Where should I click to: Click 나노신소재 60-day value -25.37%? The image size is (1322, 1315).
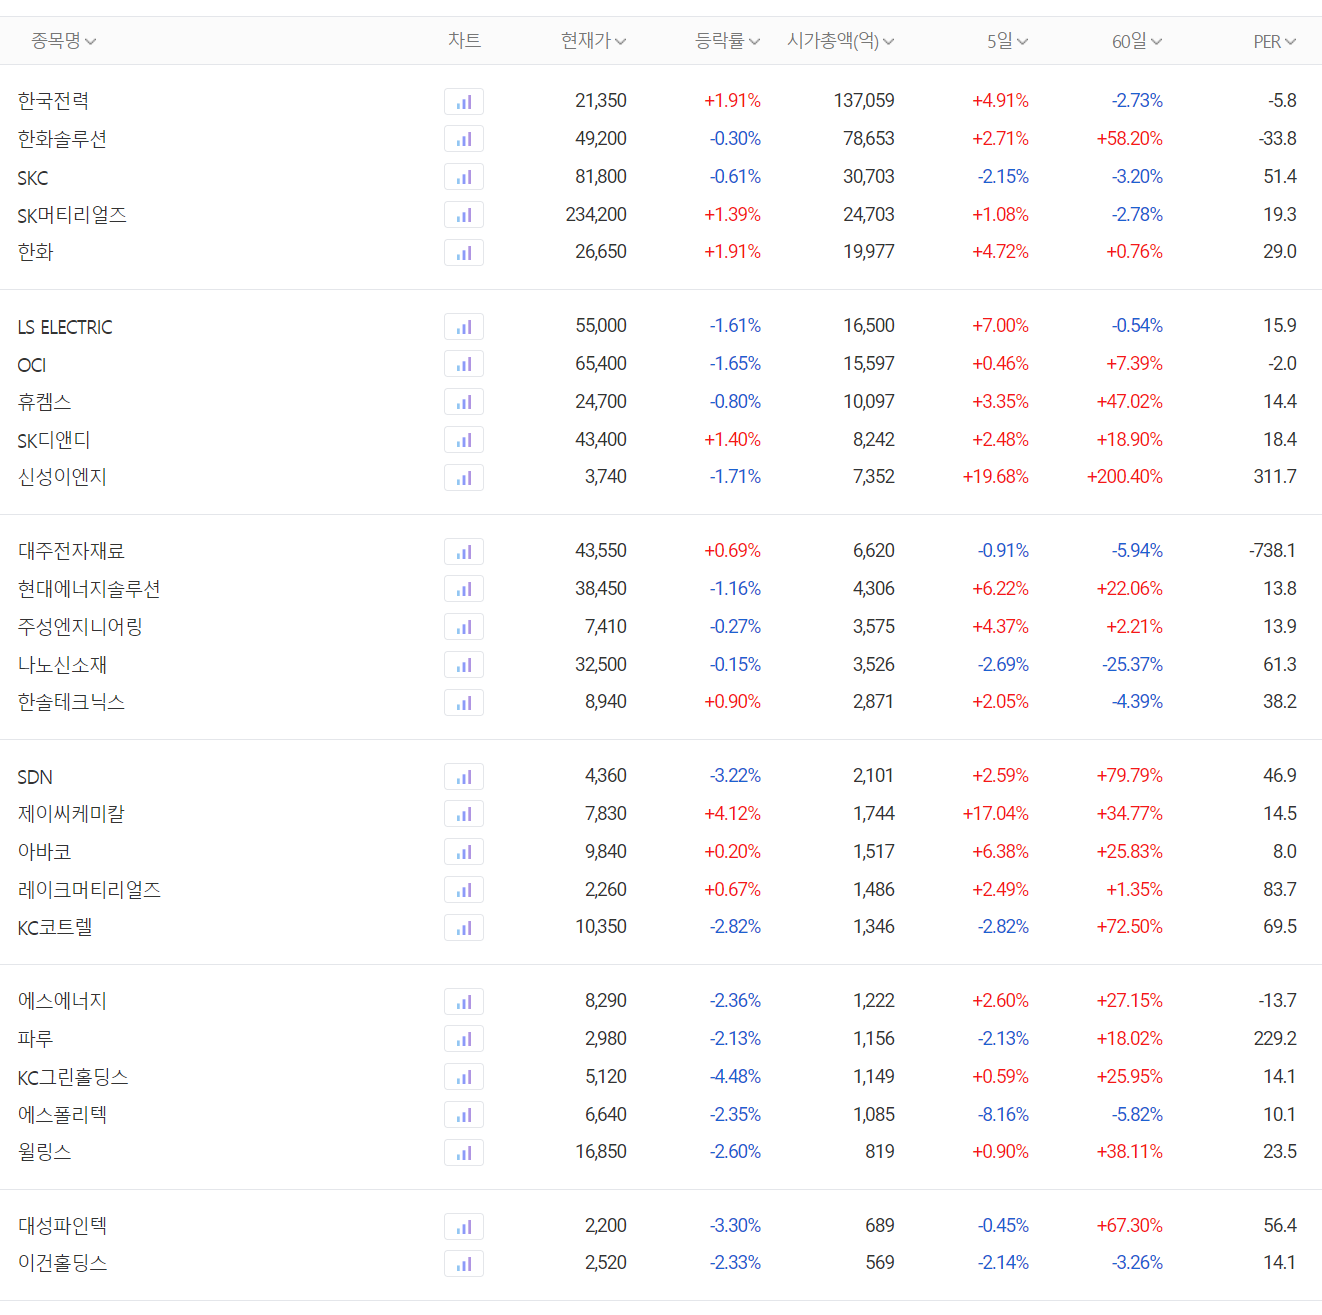(1133, 665)
